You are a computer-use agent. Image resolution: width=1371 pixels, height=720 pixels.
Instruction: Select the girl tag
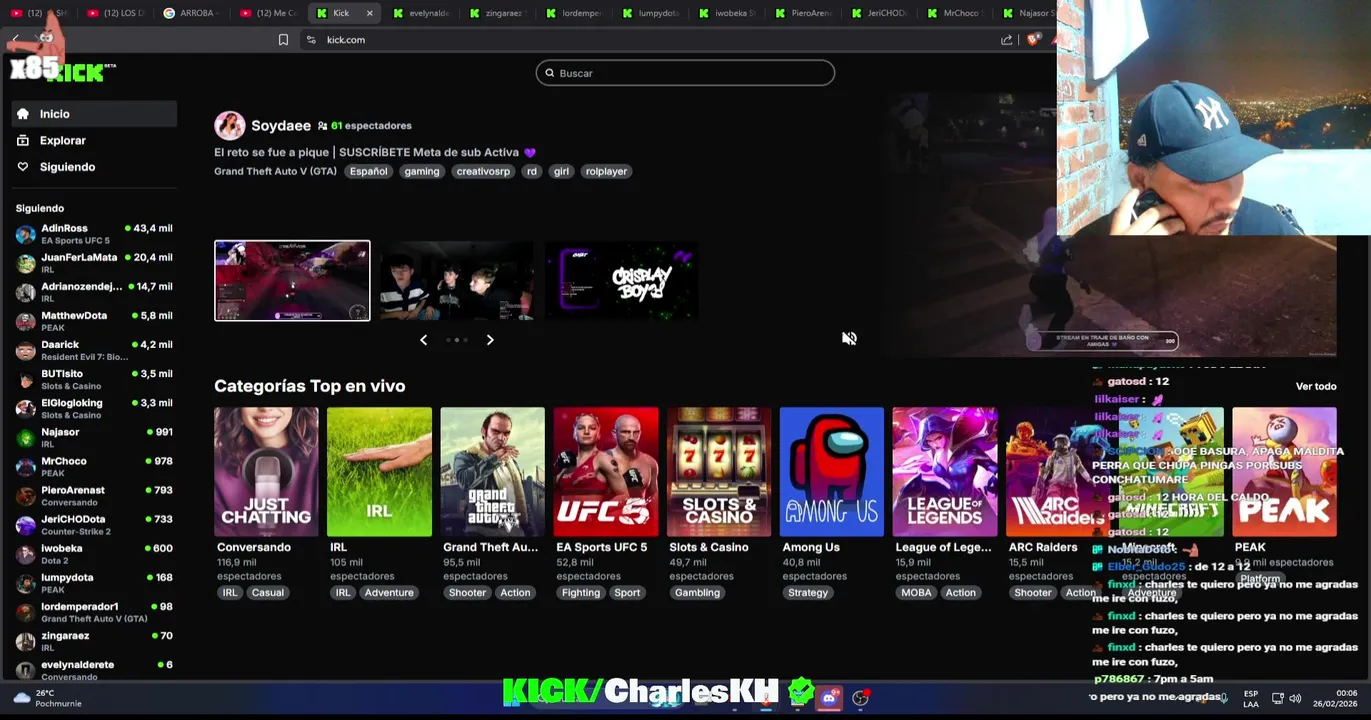tap(561, 171)
